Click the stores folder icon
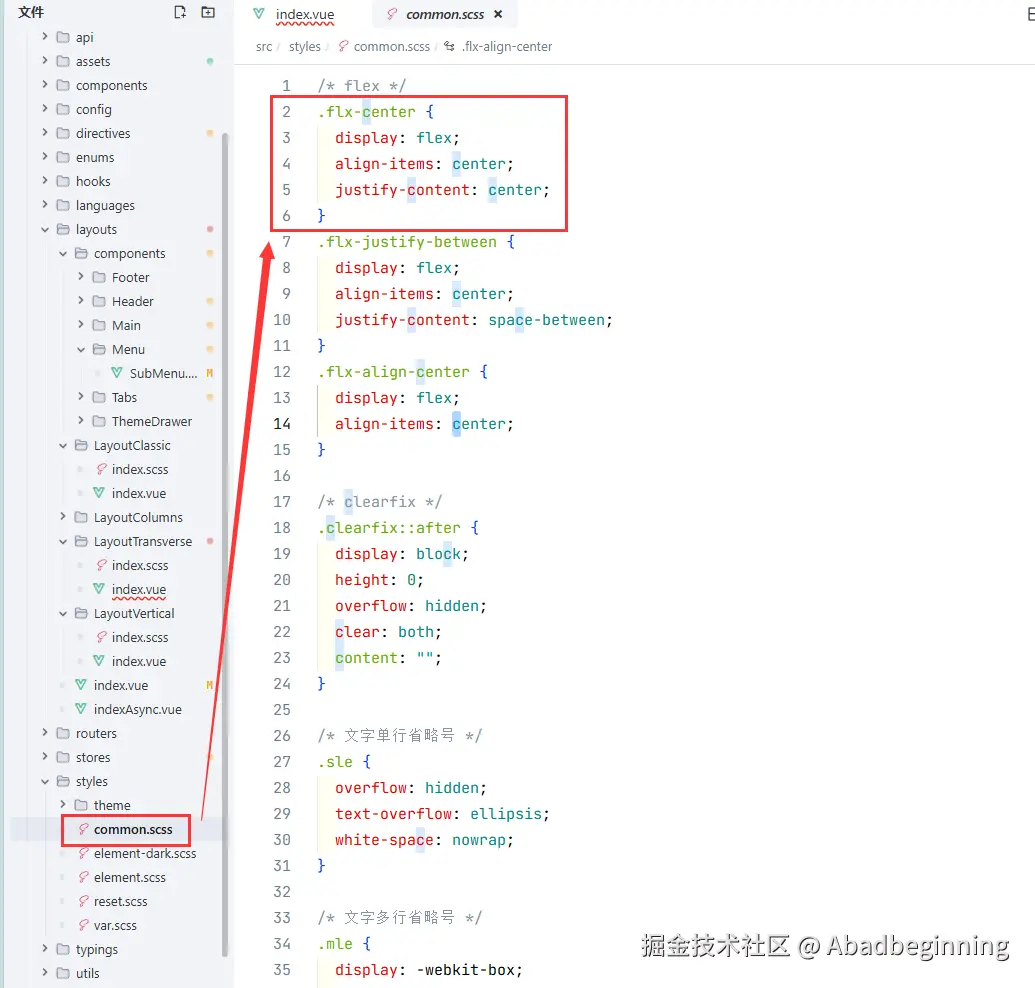The width and height of the screenshot is (1035, 988). [x=63, y=757]
